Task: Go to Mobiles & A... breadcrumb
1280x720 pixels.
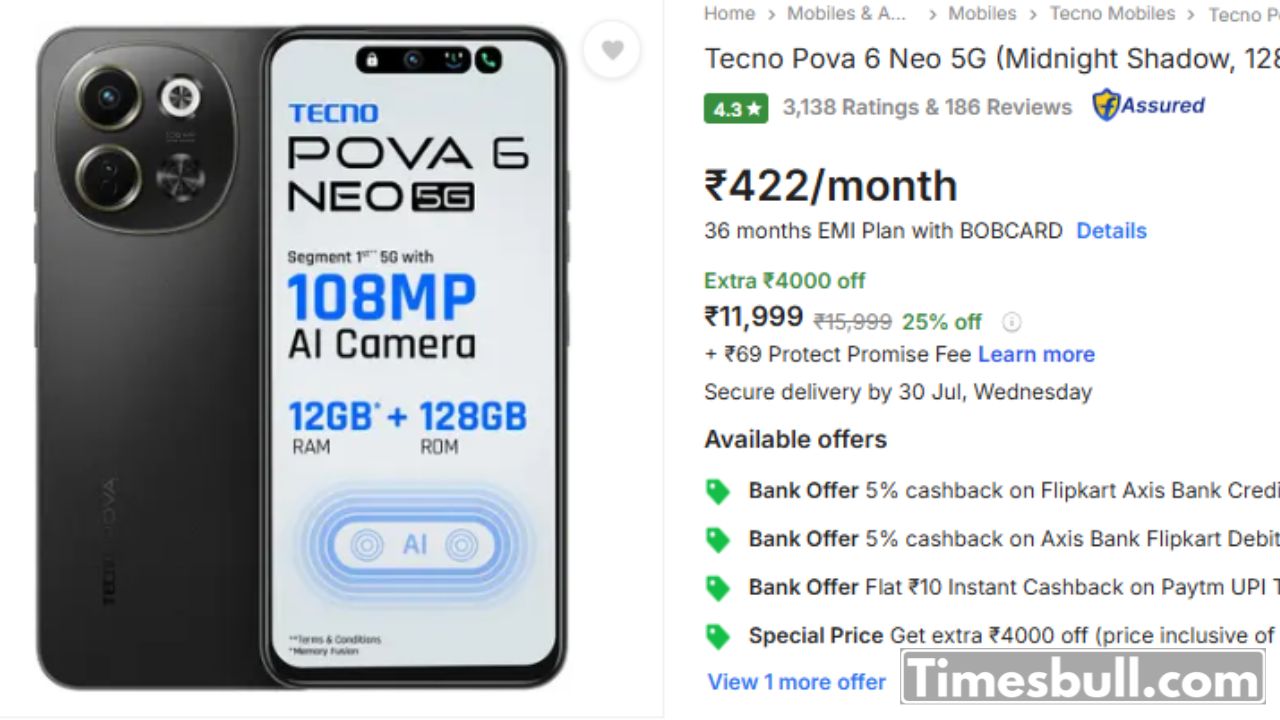Action: (x=846, y=13)
